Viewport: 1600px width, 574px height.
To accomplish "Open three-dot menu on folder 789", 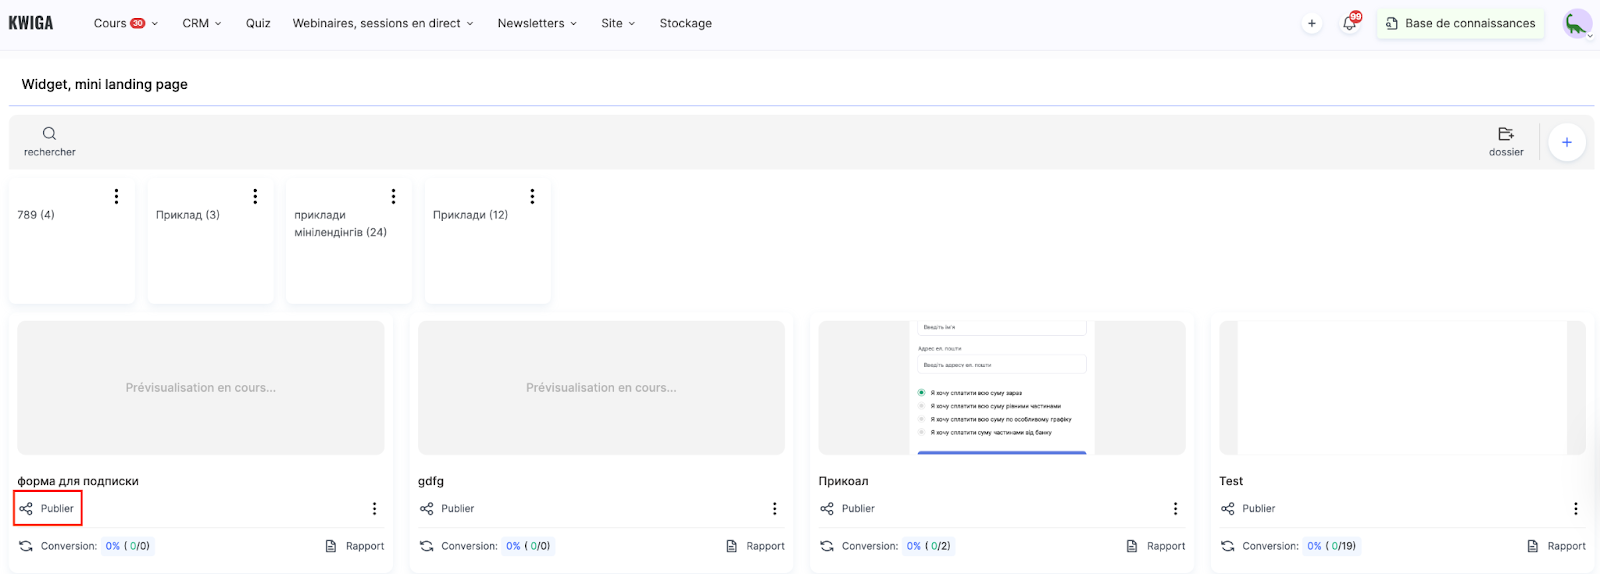I will 116,196.
